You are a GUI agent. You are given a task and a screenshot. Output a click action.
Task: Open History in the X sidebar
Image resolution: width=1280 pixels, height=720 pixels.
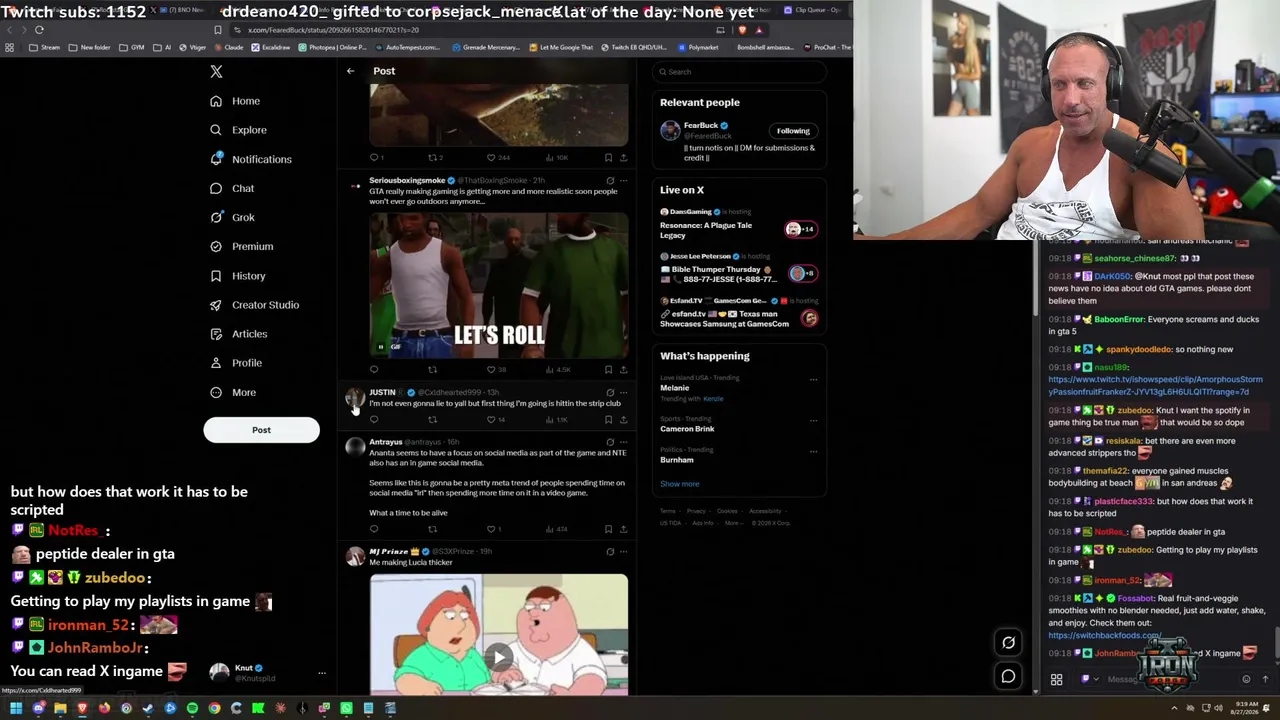click(x=238, y=276)
